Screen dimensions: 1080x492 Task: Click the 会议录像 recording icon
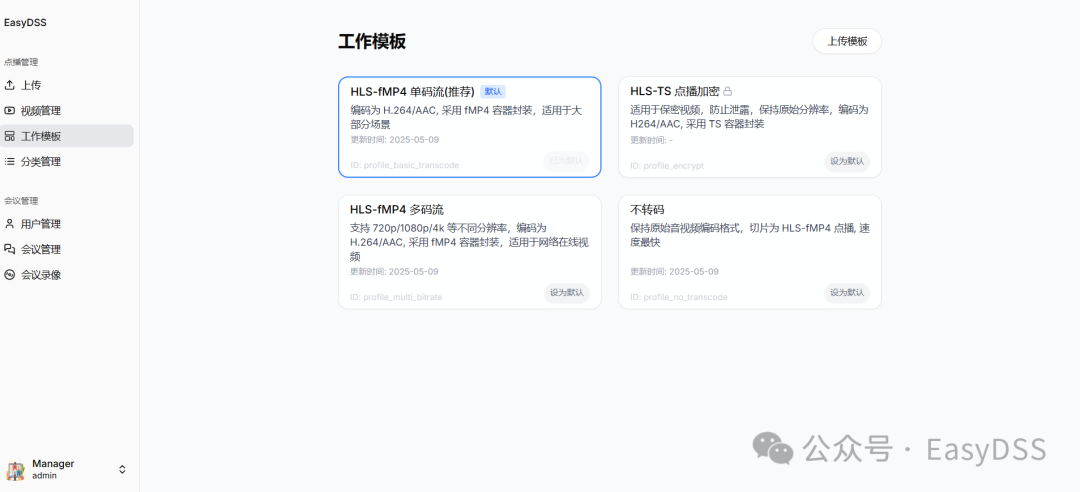[10, 275]
